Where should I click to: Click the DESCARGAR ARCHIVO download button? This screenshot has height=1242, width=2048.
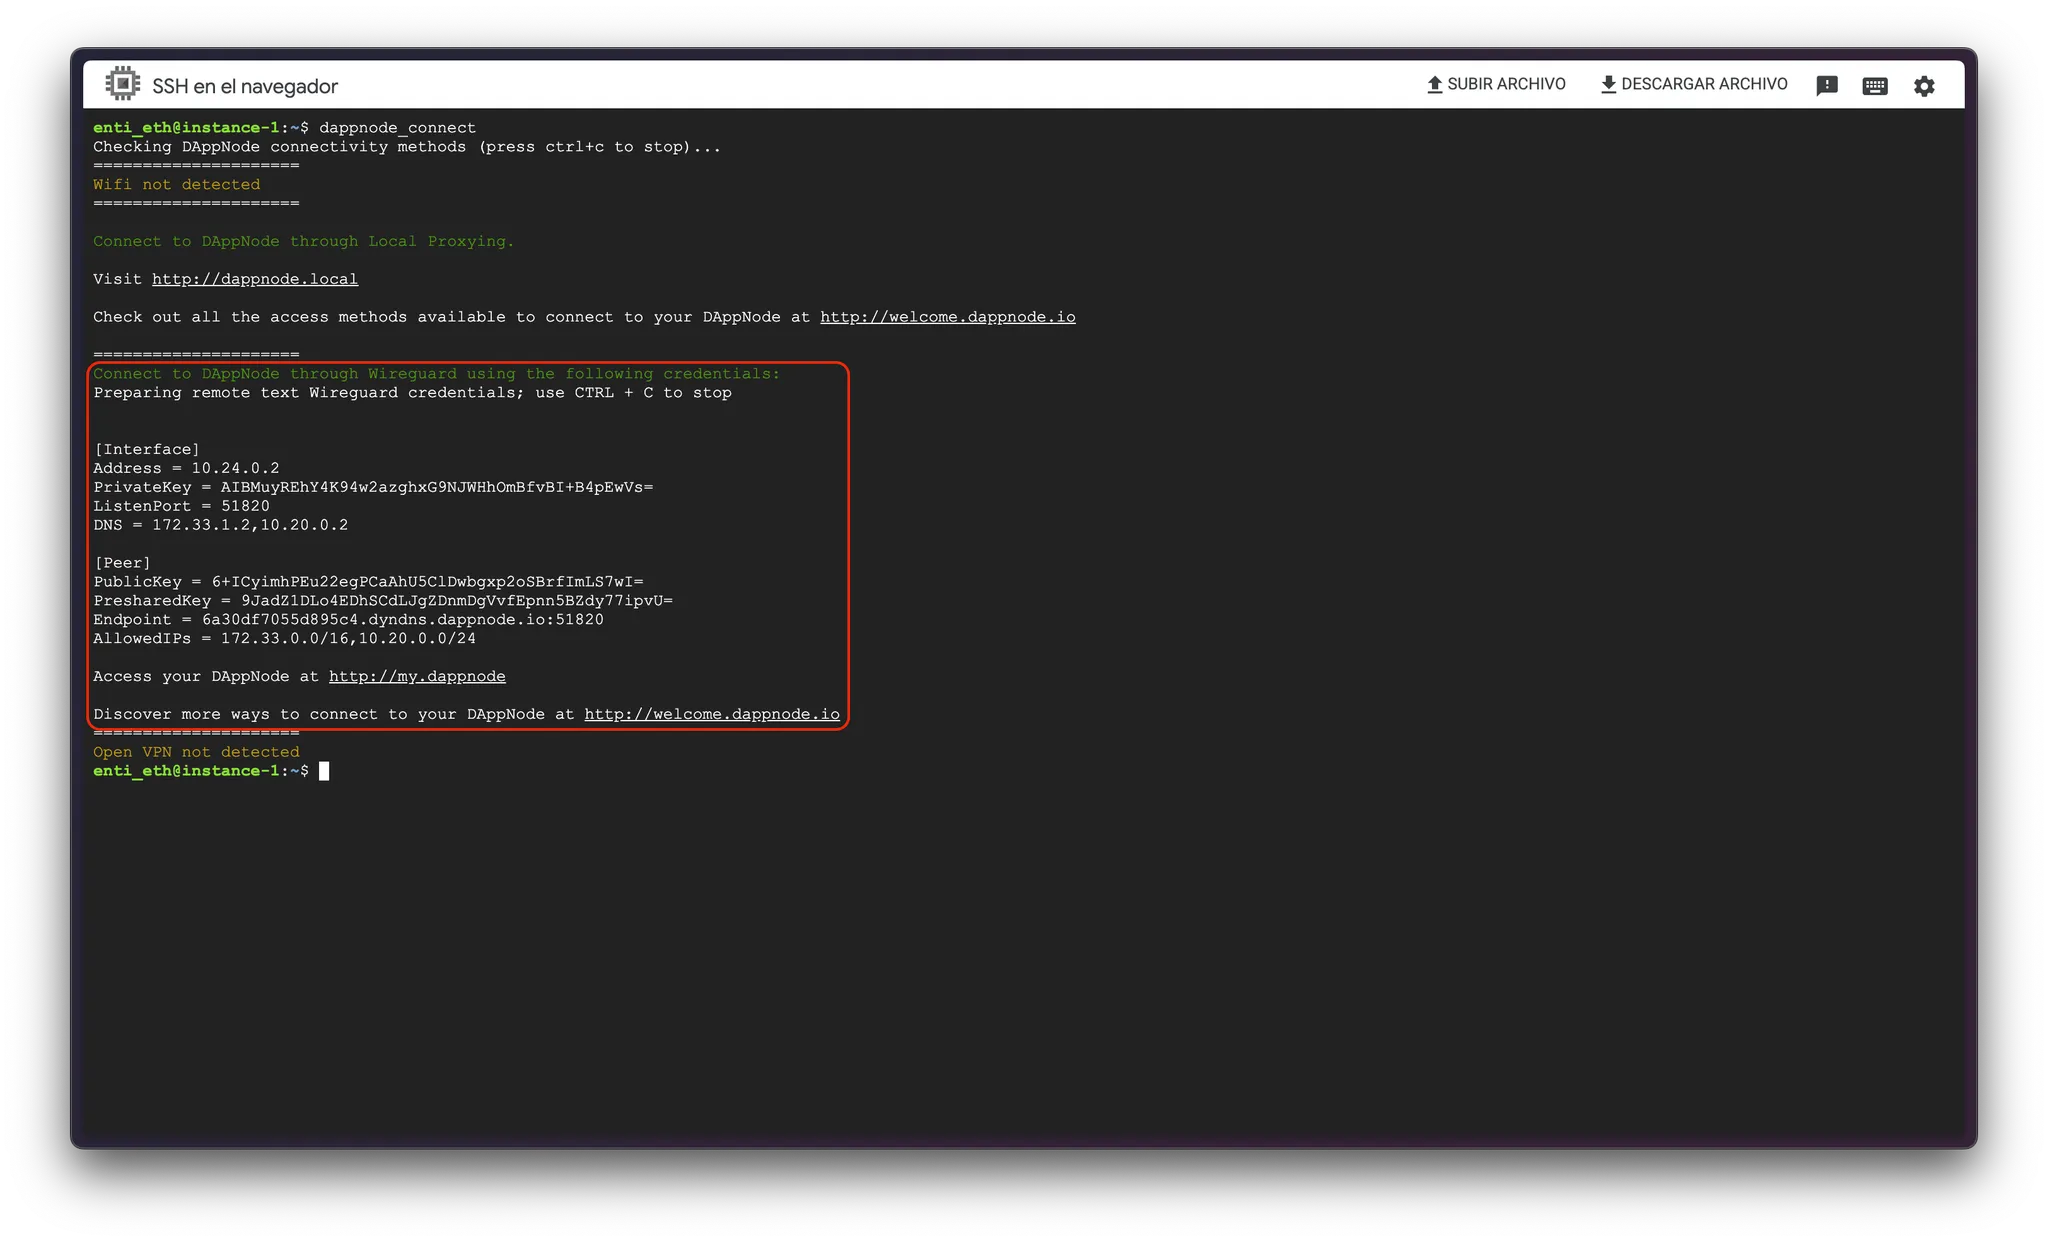click(x=1694, y=84)
